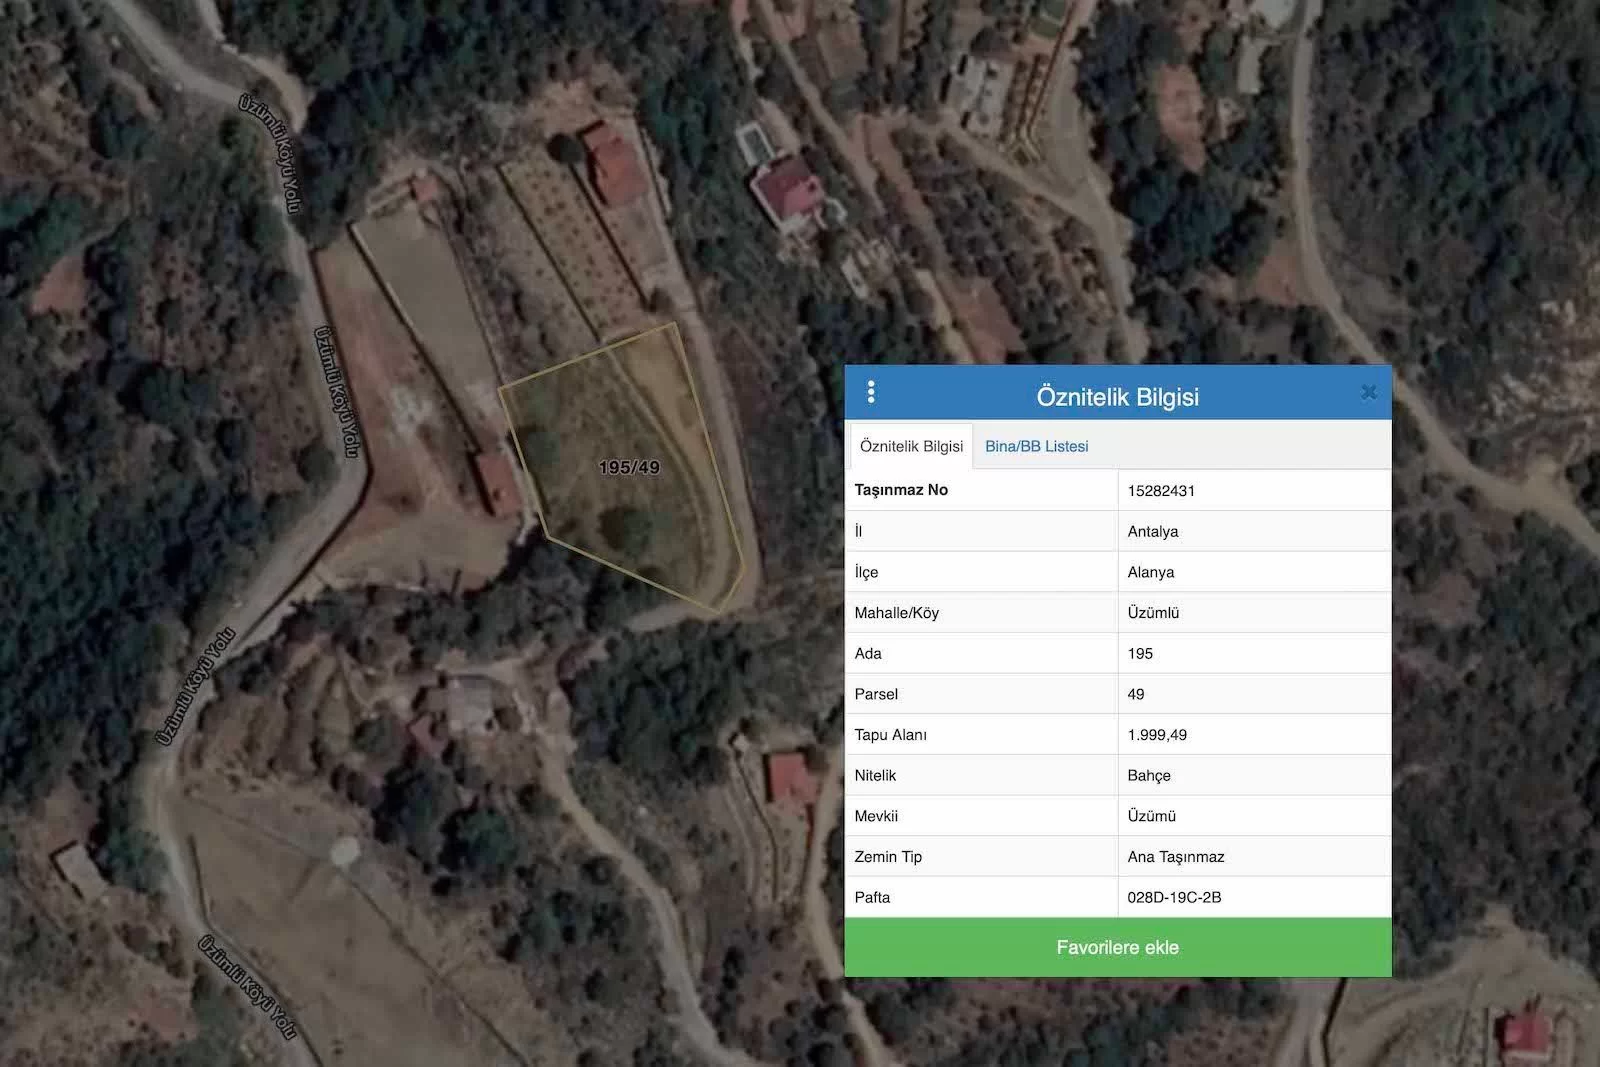This screenshot has width=1600, height=1067.
Task: Click the Zemin Tip row label
Action: 888,857
